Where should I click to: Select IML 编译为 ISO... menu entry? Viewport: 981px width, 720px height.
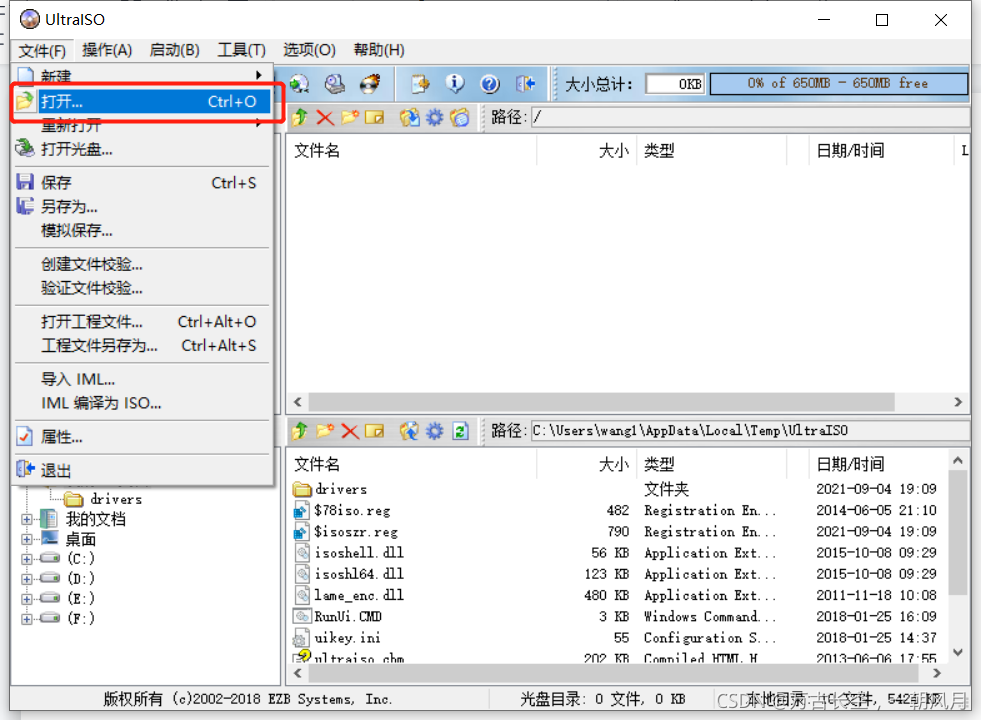[143, 403]
